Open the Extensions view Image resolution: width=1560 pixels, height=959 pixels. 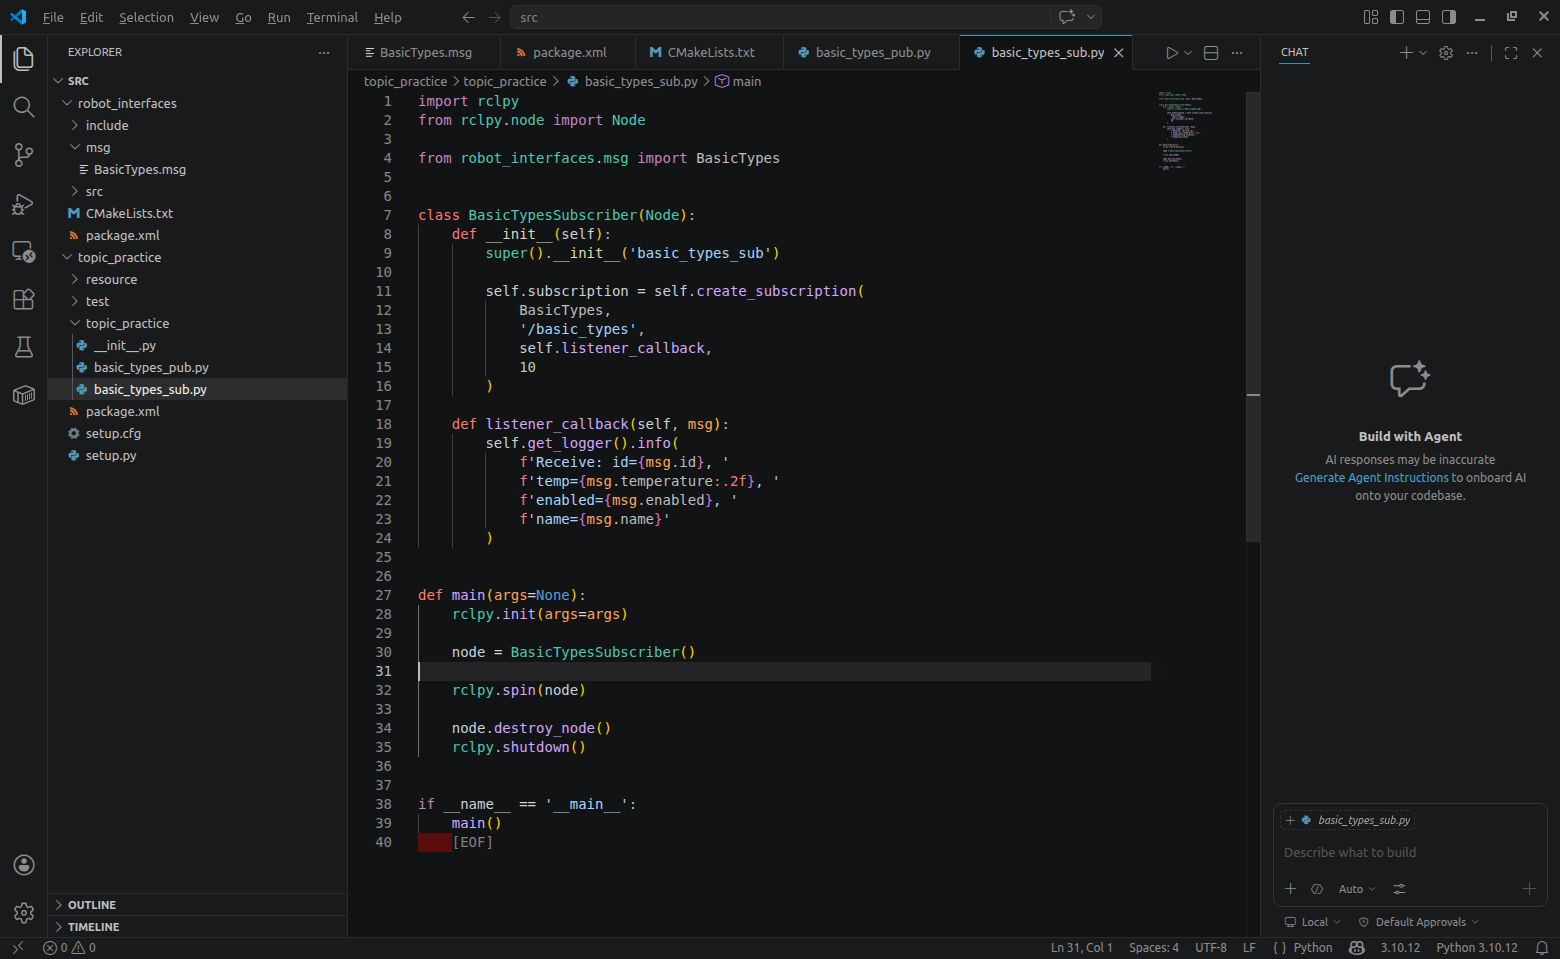(x=24, y=299)
